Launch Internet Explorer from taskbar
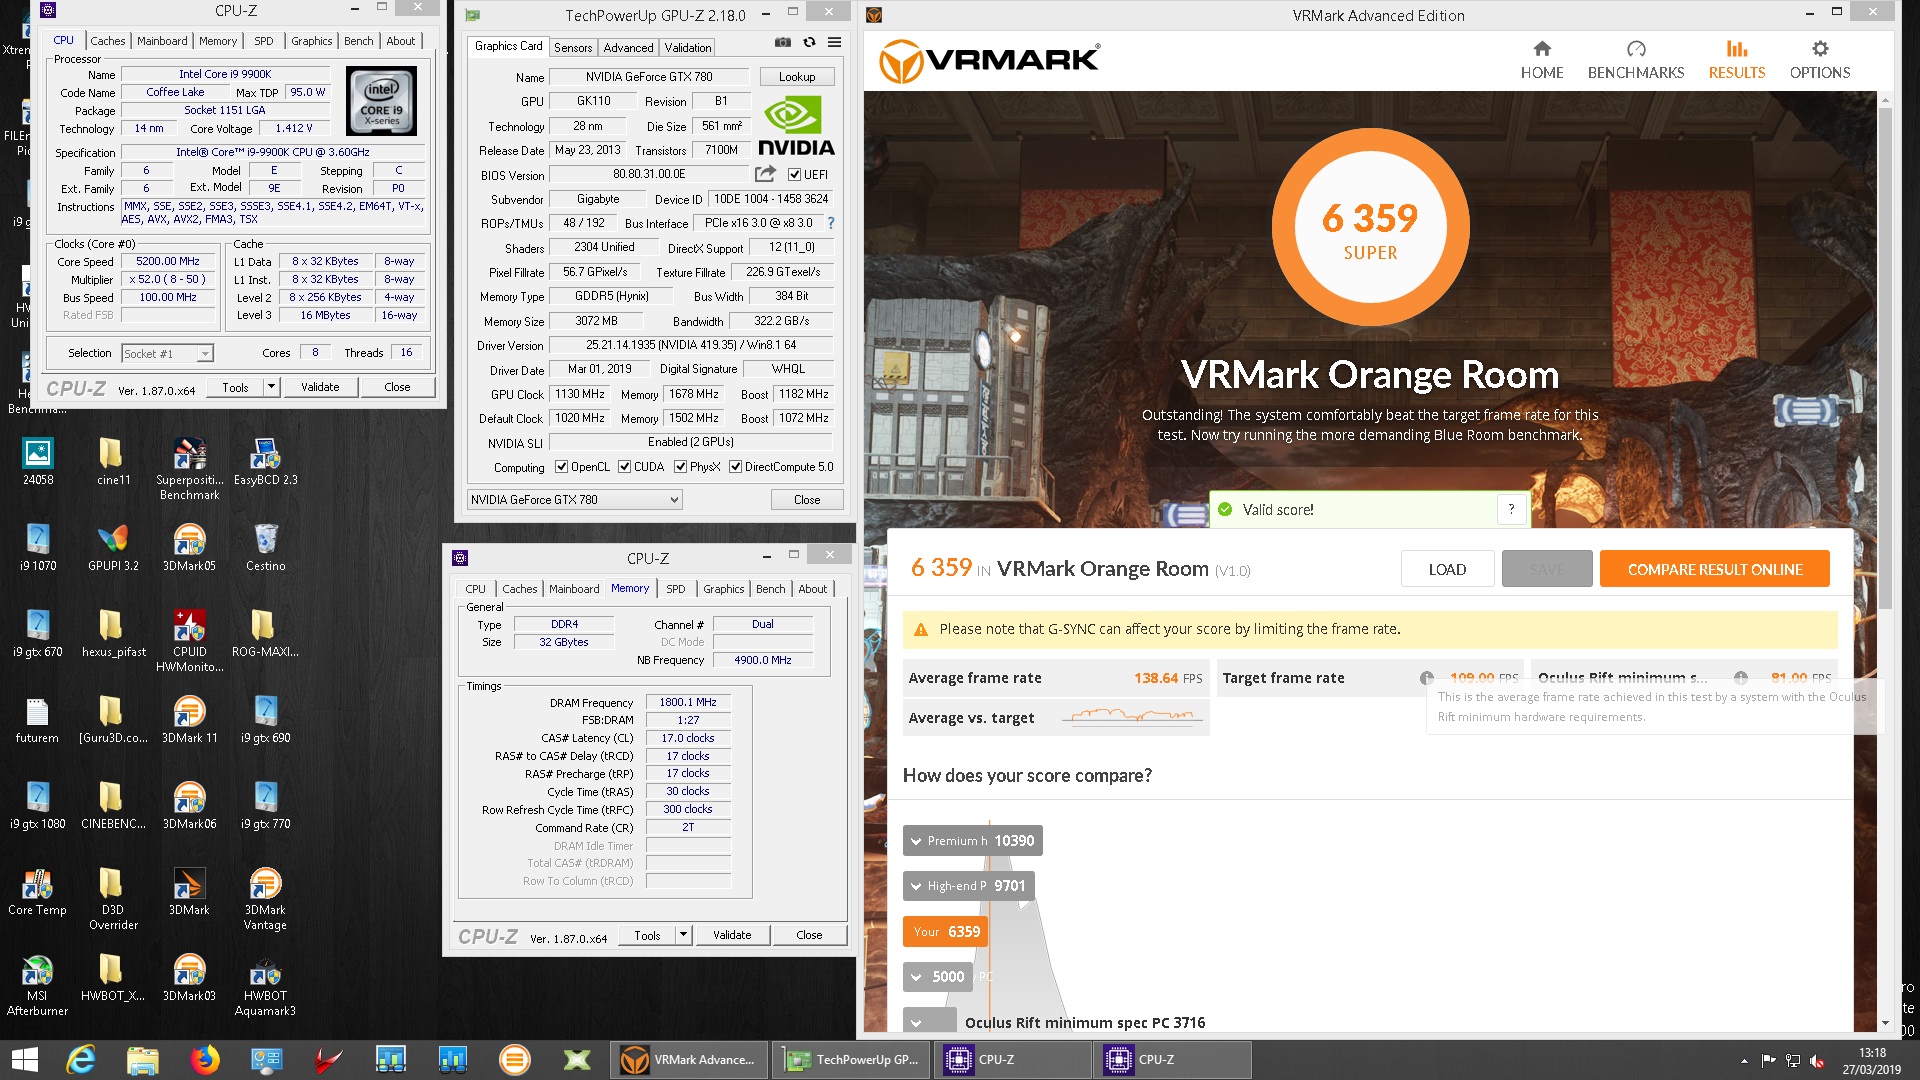Viewport: 1920px width, 1080px height. coord(80,1059)
